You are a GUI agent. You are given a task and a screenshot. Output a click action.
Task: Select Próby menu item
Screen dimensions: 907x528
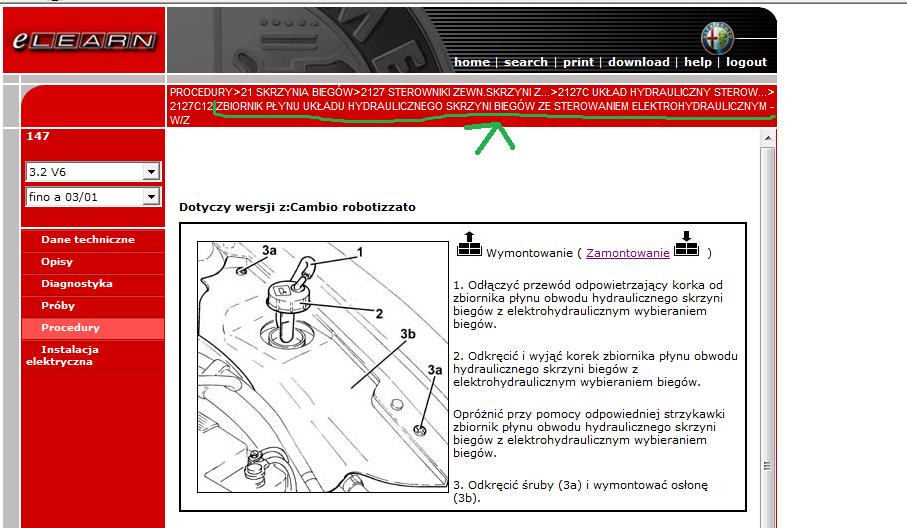[57, 305]
